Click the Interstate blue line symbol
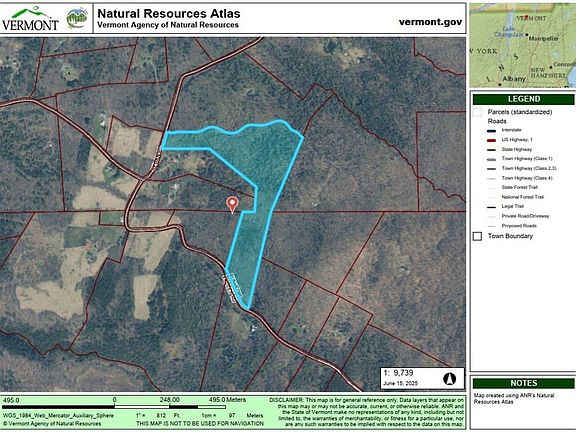The height and width of the screenshot is (432, 576). [x=491, y=130]
